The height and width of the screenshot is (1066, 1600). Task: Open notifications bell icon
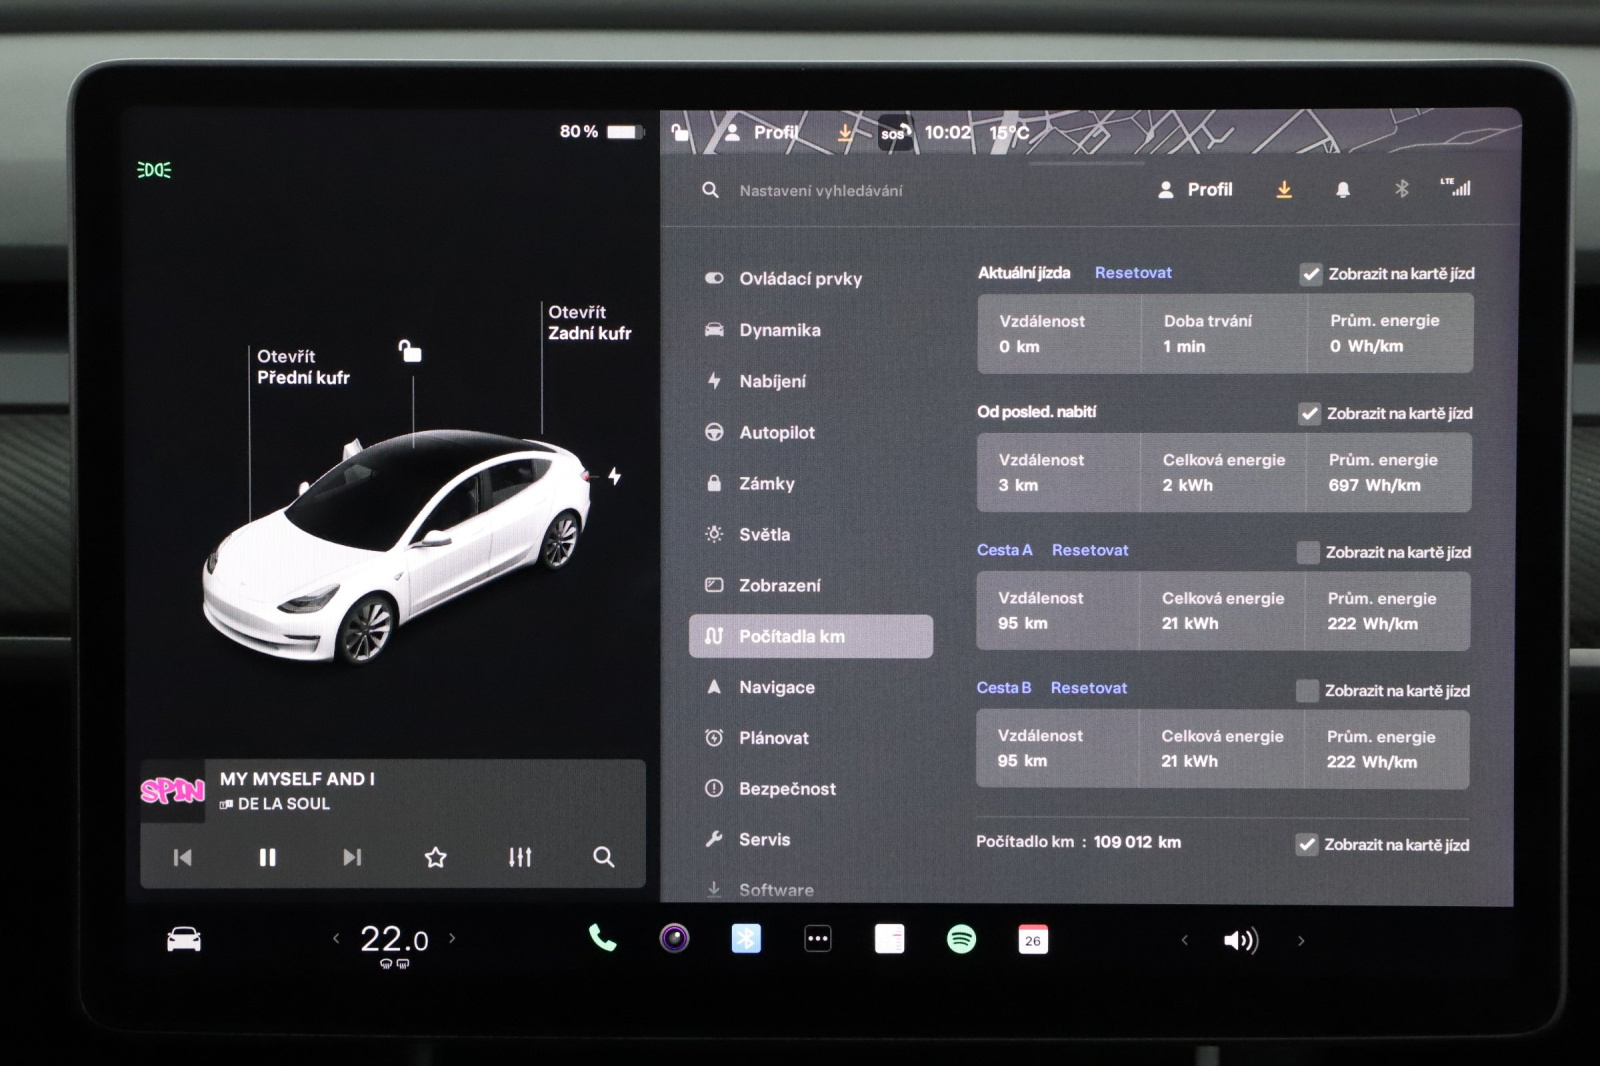pos(1343,189)
